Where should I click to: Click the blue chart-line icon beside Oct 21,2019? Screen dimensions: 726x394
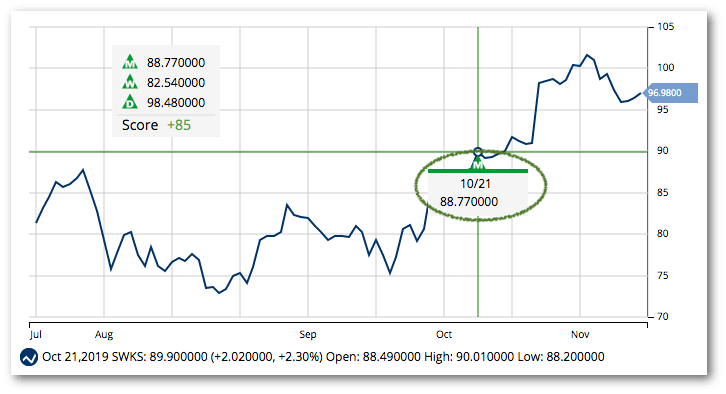29,357
